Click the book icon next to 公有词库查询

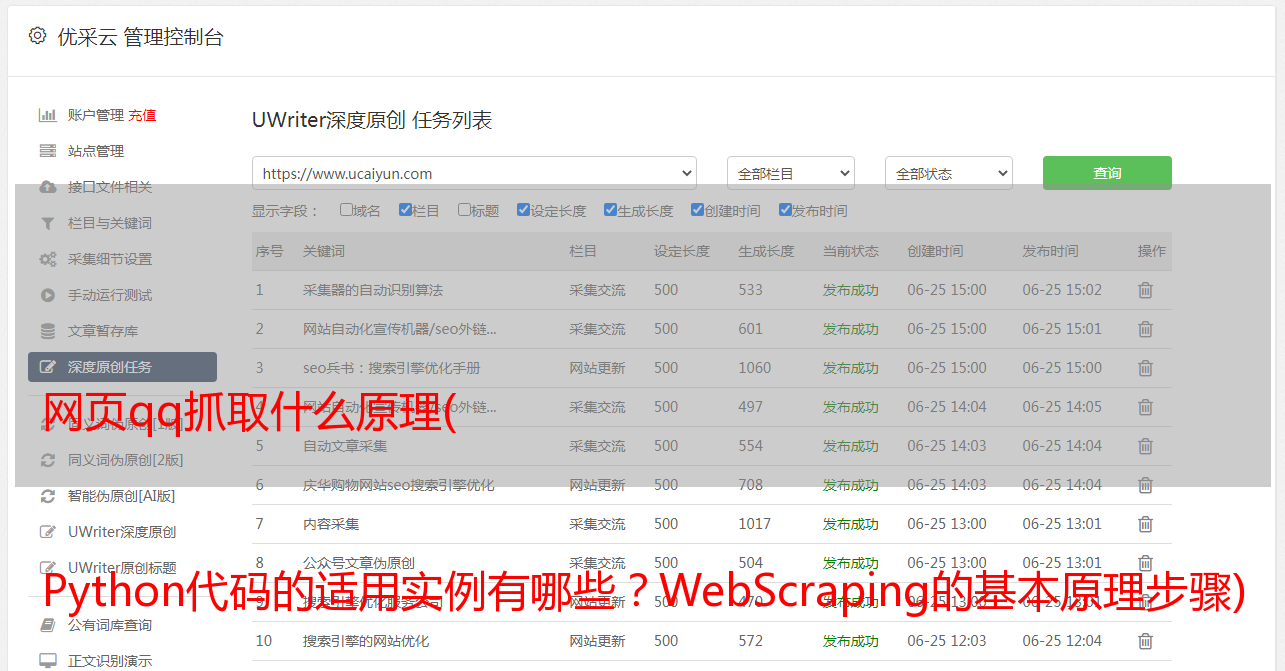(x=47, y=625)
